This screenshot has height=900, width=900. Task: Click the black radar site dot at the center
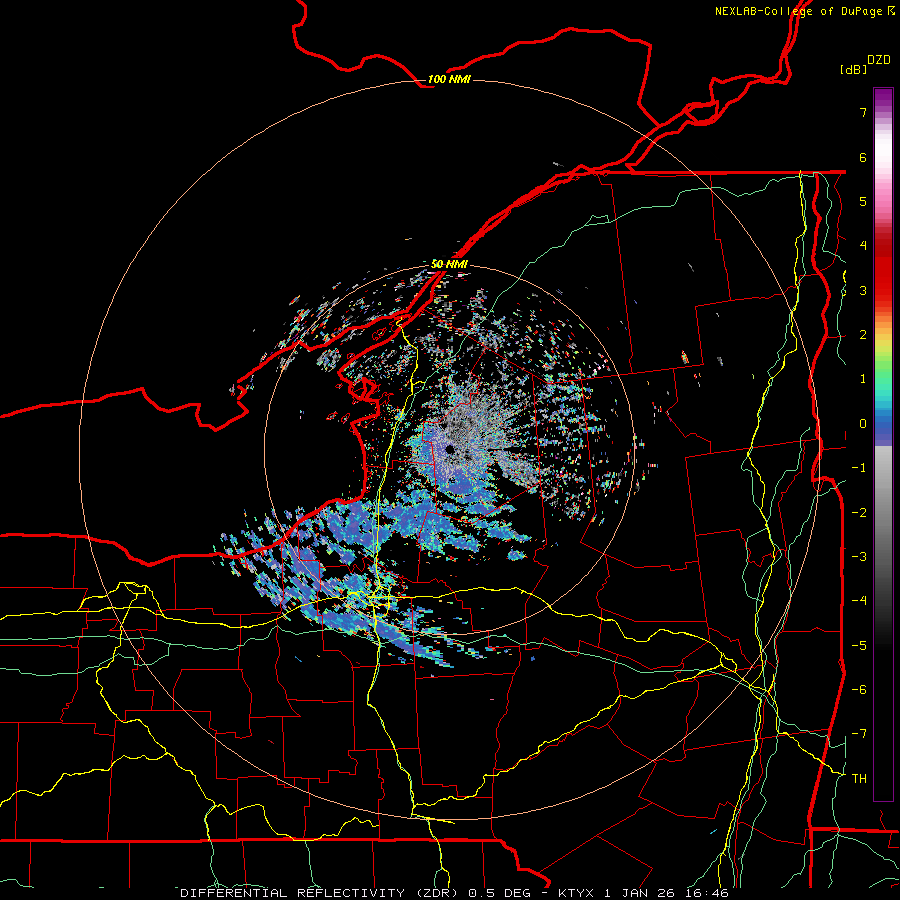click(450, 449)
